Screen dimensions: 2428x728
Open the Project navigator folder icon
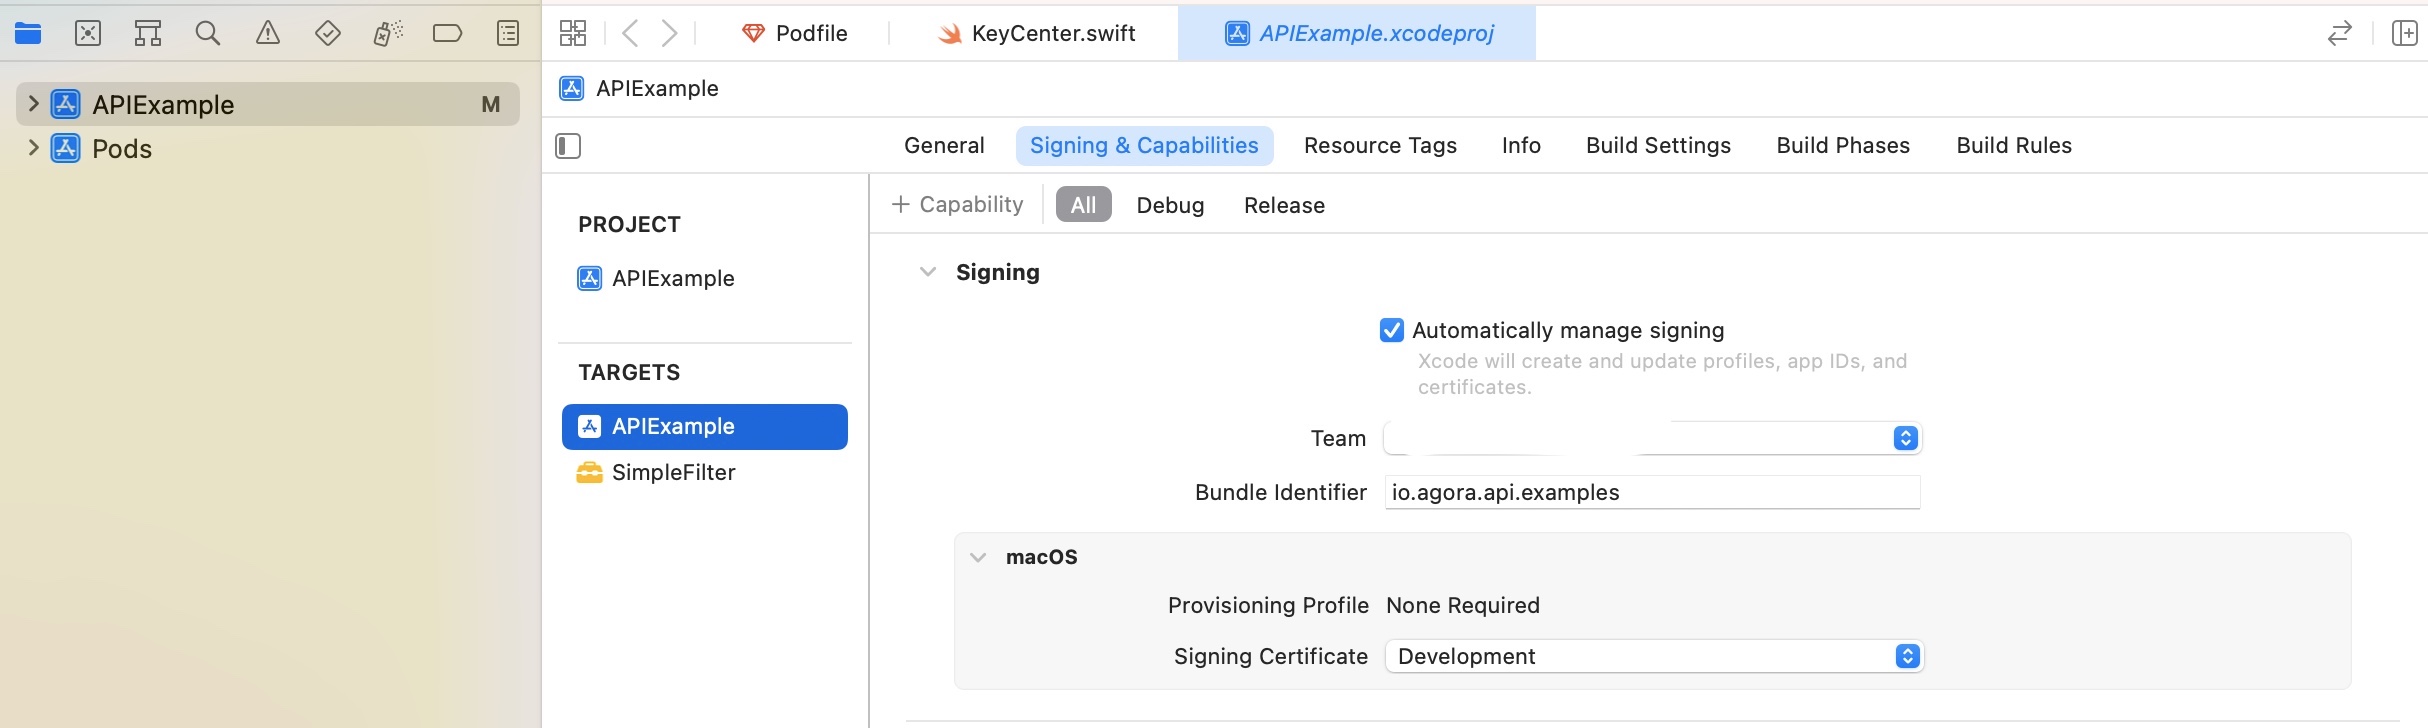28,34
